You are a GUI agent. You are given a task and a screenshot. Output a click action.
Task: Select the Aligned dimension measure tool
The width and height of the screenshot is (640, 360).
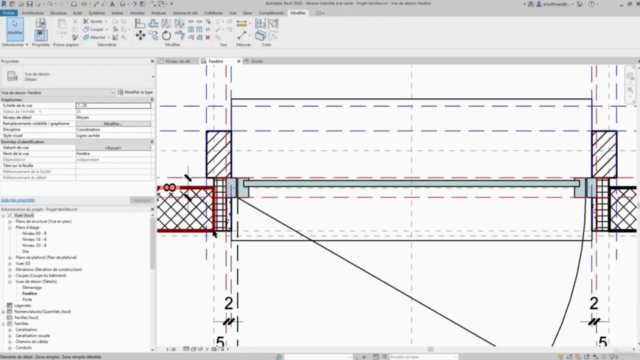coord(242,23)
